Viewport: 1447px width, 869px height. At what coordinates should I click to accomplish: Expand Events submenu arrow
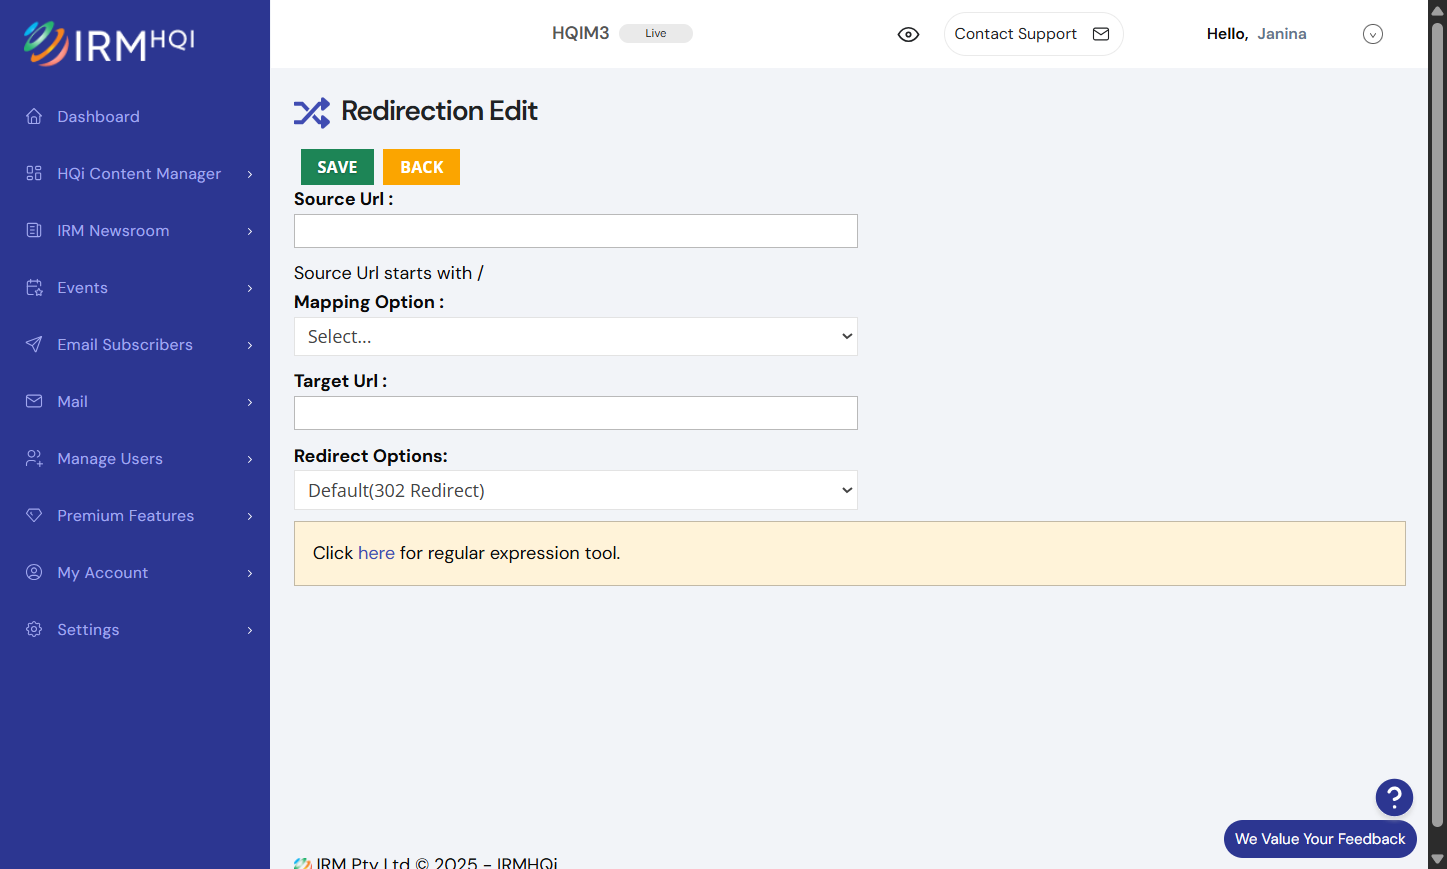coord(250,288)
